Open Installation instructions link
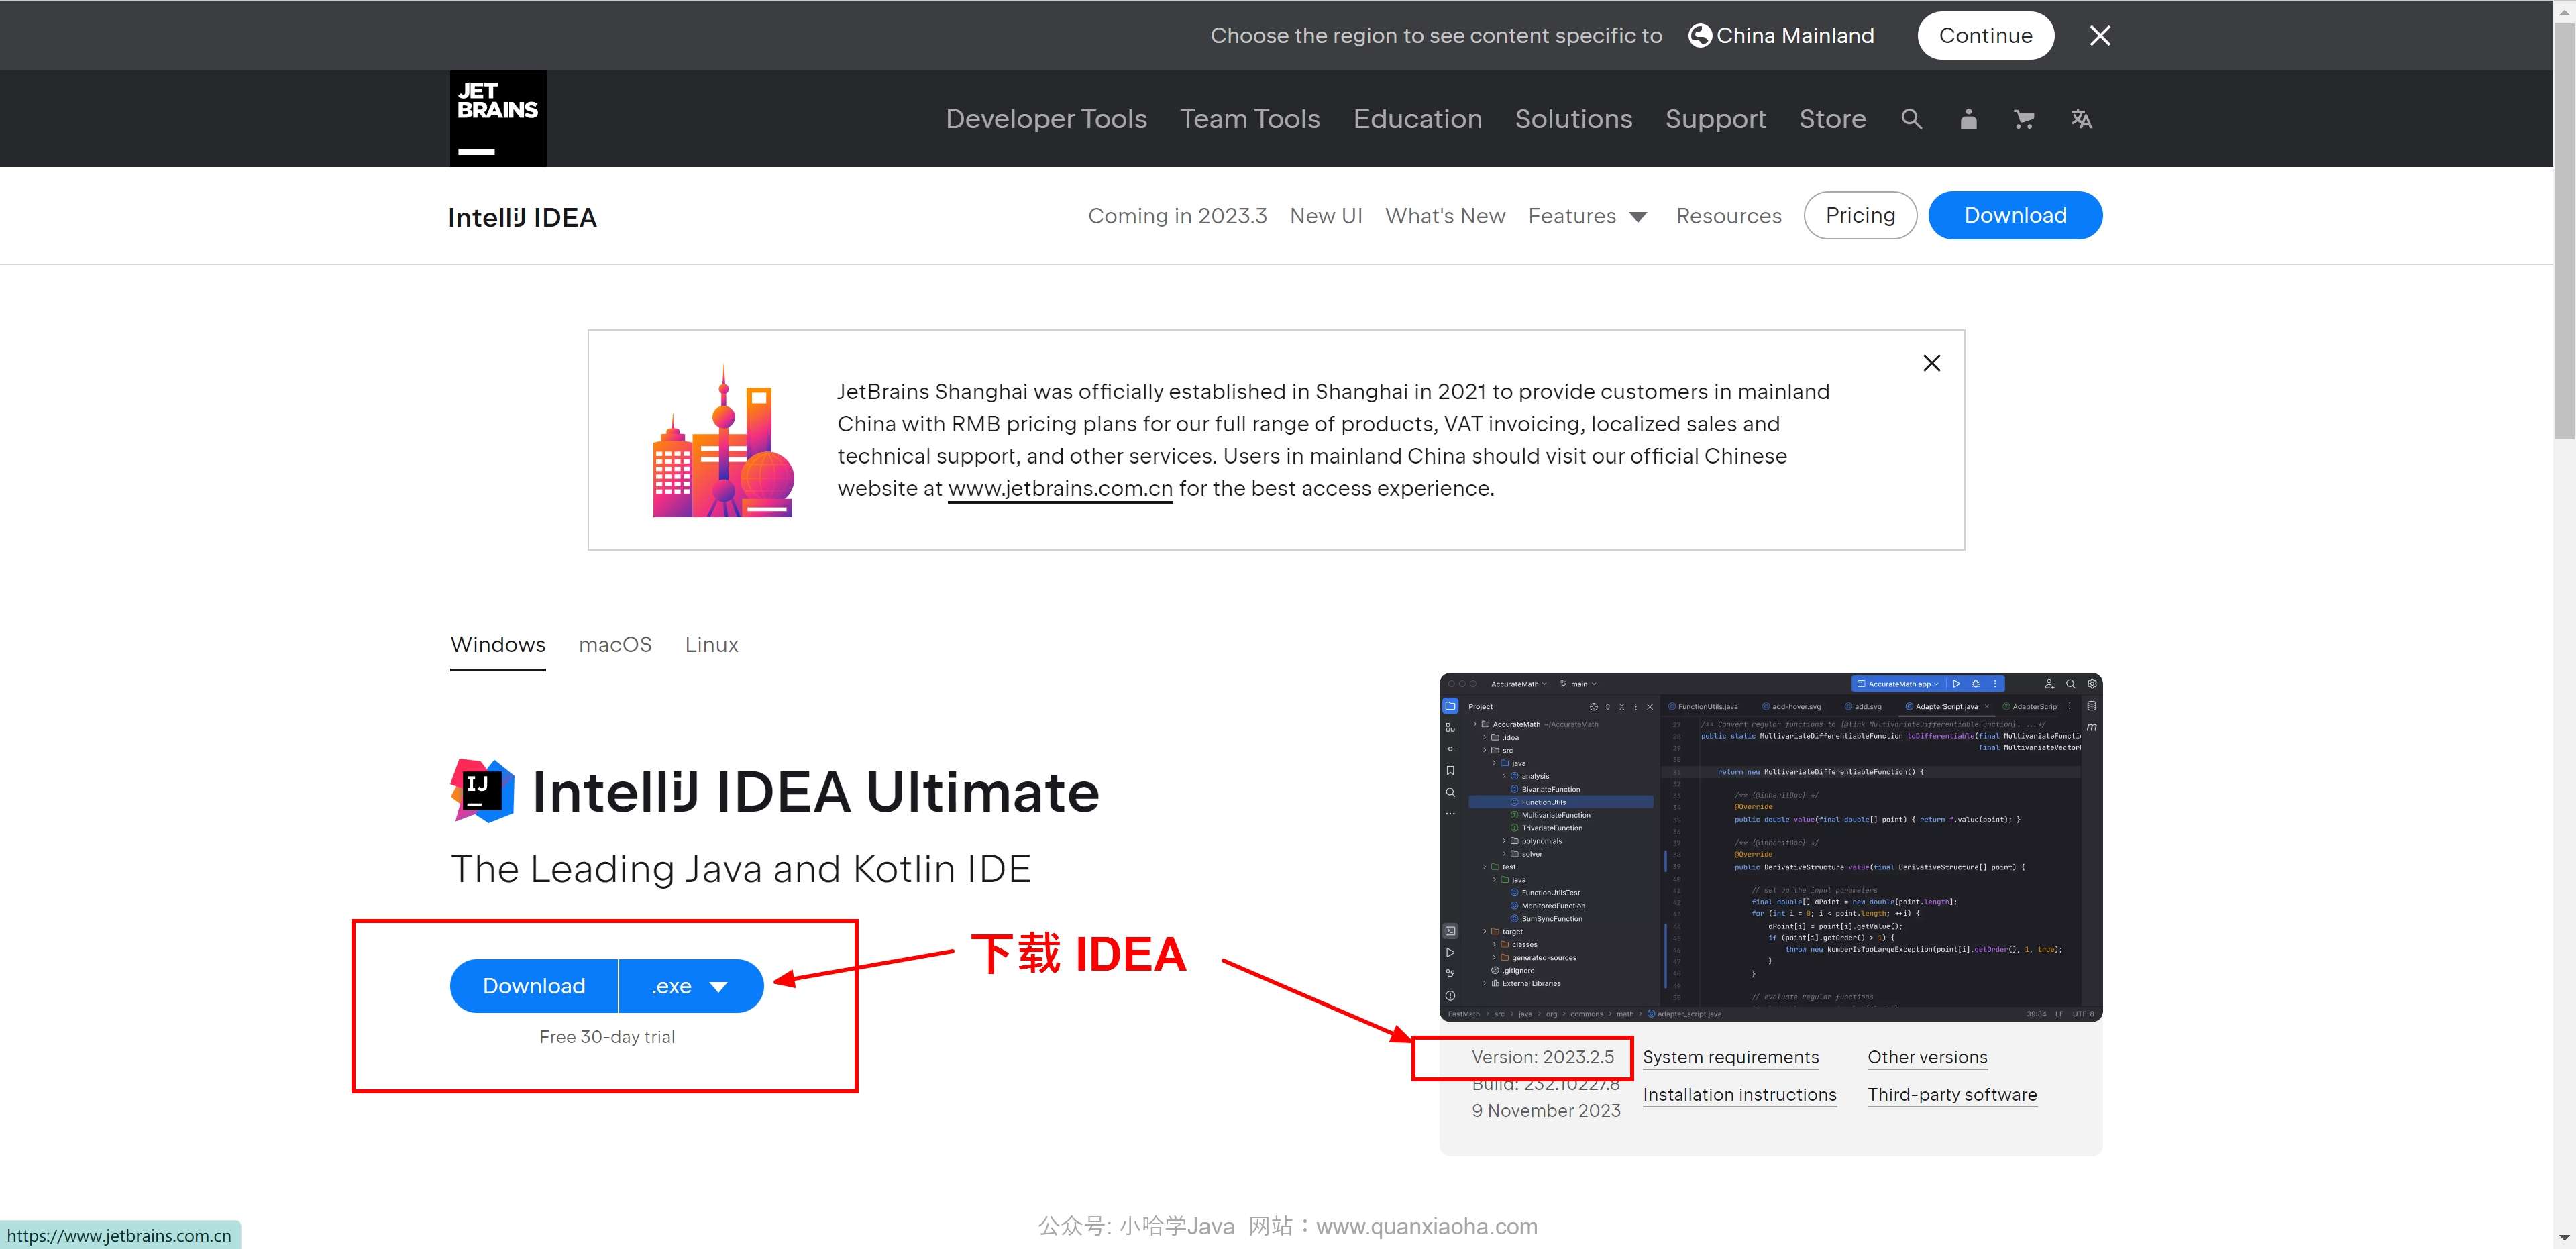This screenshot has height=1249, width=2576. click(1739, 1095)
